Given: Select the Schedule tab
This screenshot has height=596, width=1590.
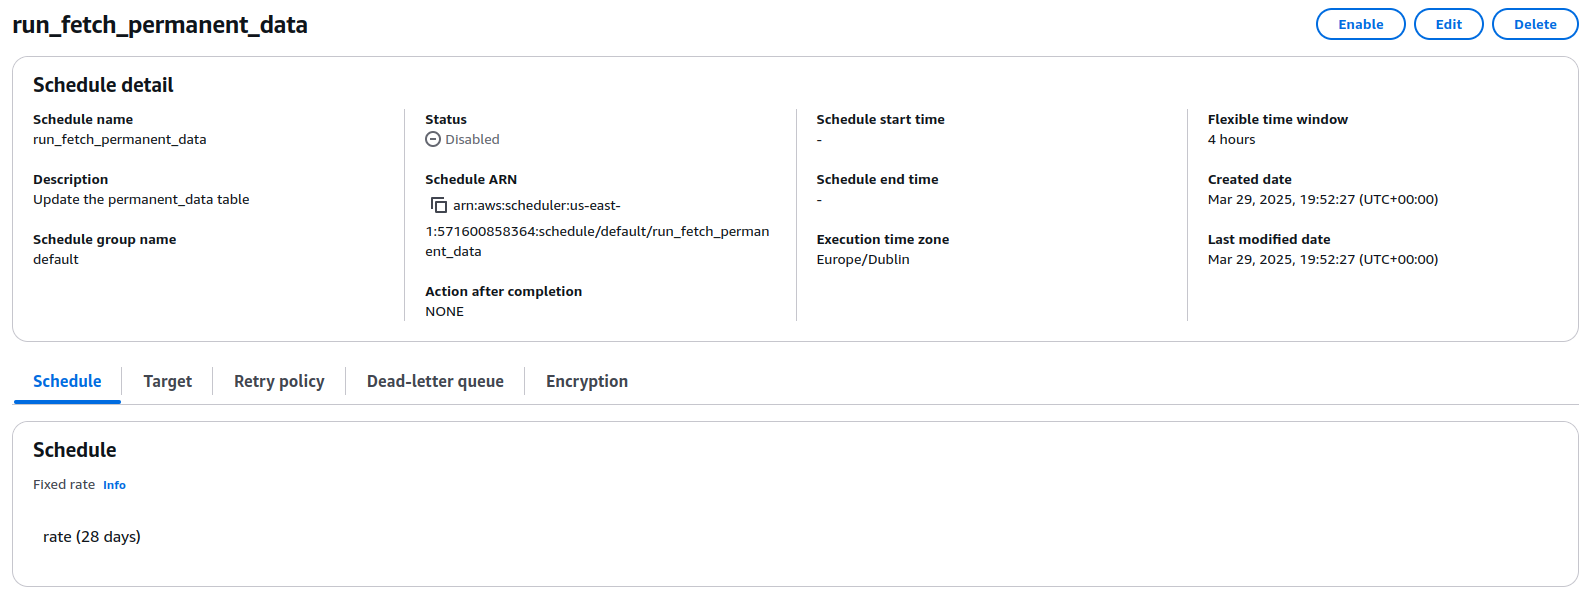Looking at the screenshot, I should tap(67, 381).
